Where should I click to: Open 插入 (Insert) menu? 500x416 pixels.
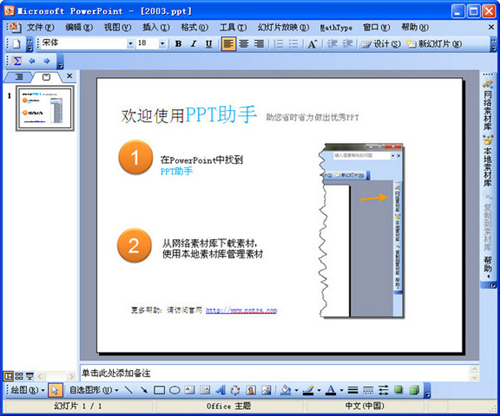pos(156,27)
